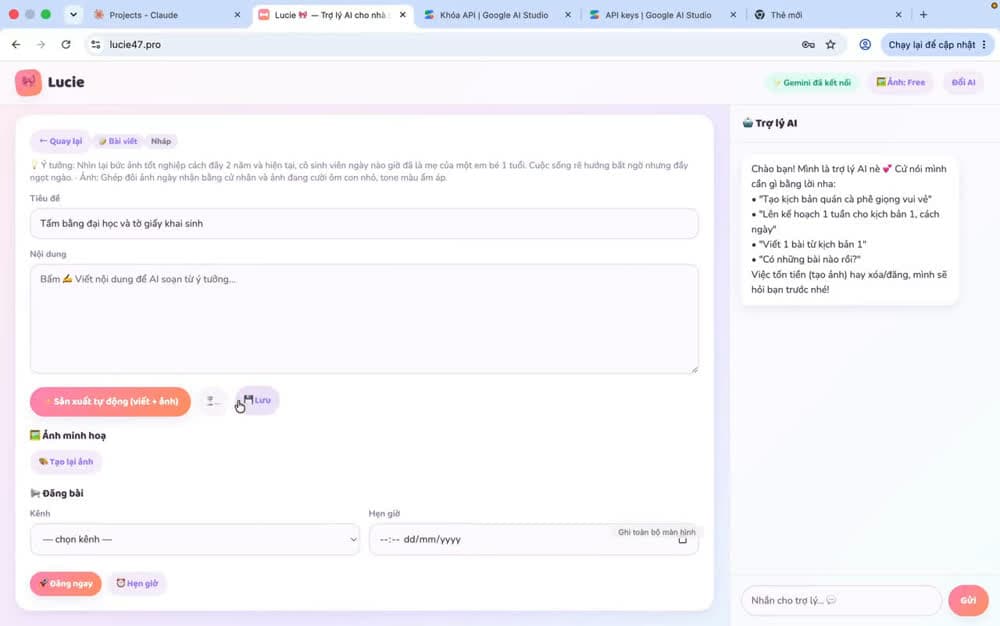1000x626 pixels.
Task: Click the Gemini đã kết nối status badge
Action: [x=812, y=82]
